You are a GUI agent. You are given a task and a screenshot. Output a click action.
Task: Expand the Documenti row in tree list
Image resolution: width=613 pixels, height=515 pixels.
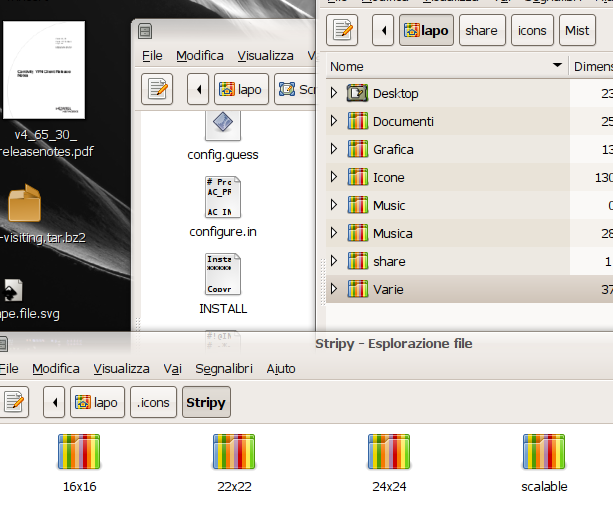point(333,120)
